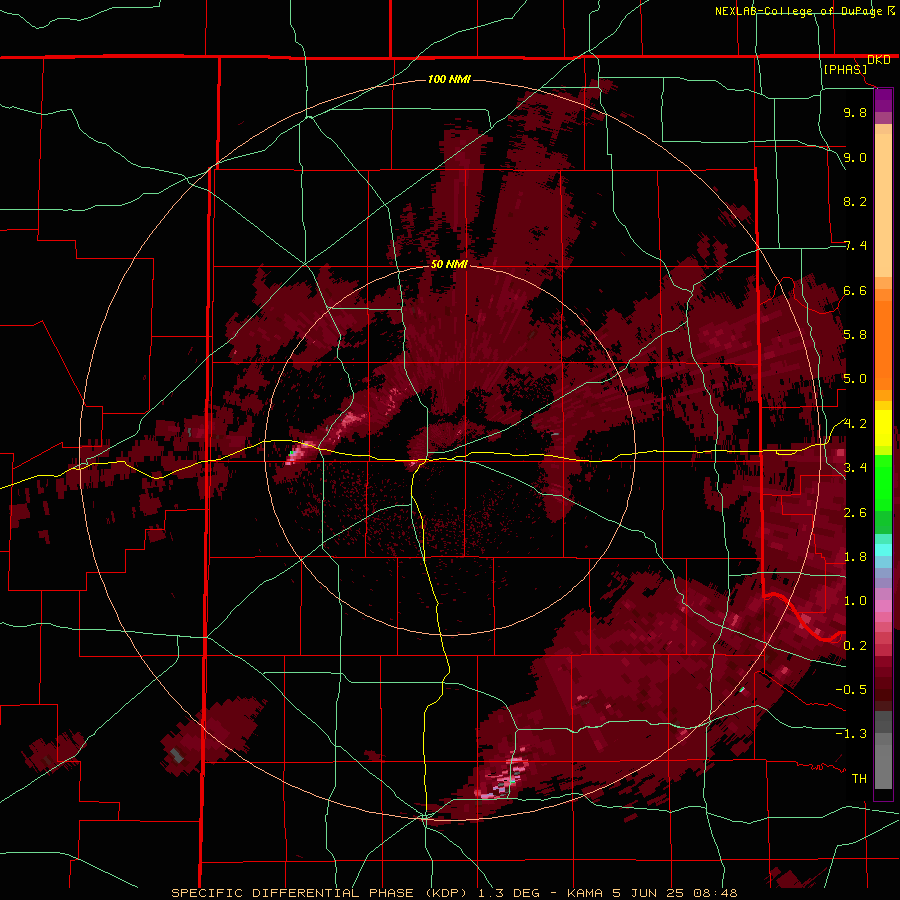The width and height of the screenshot is (900, 900).
Task: Click the DKD label above the legend
Action: (878, 60)
